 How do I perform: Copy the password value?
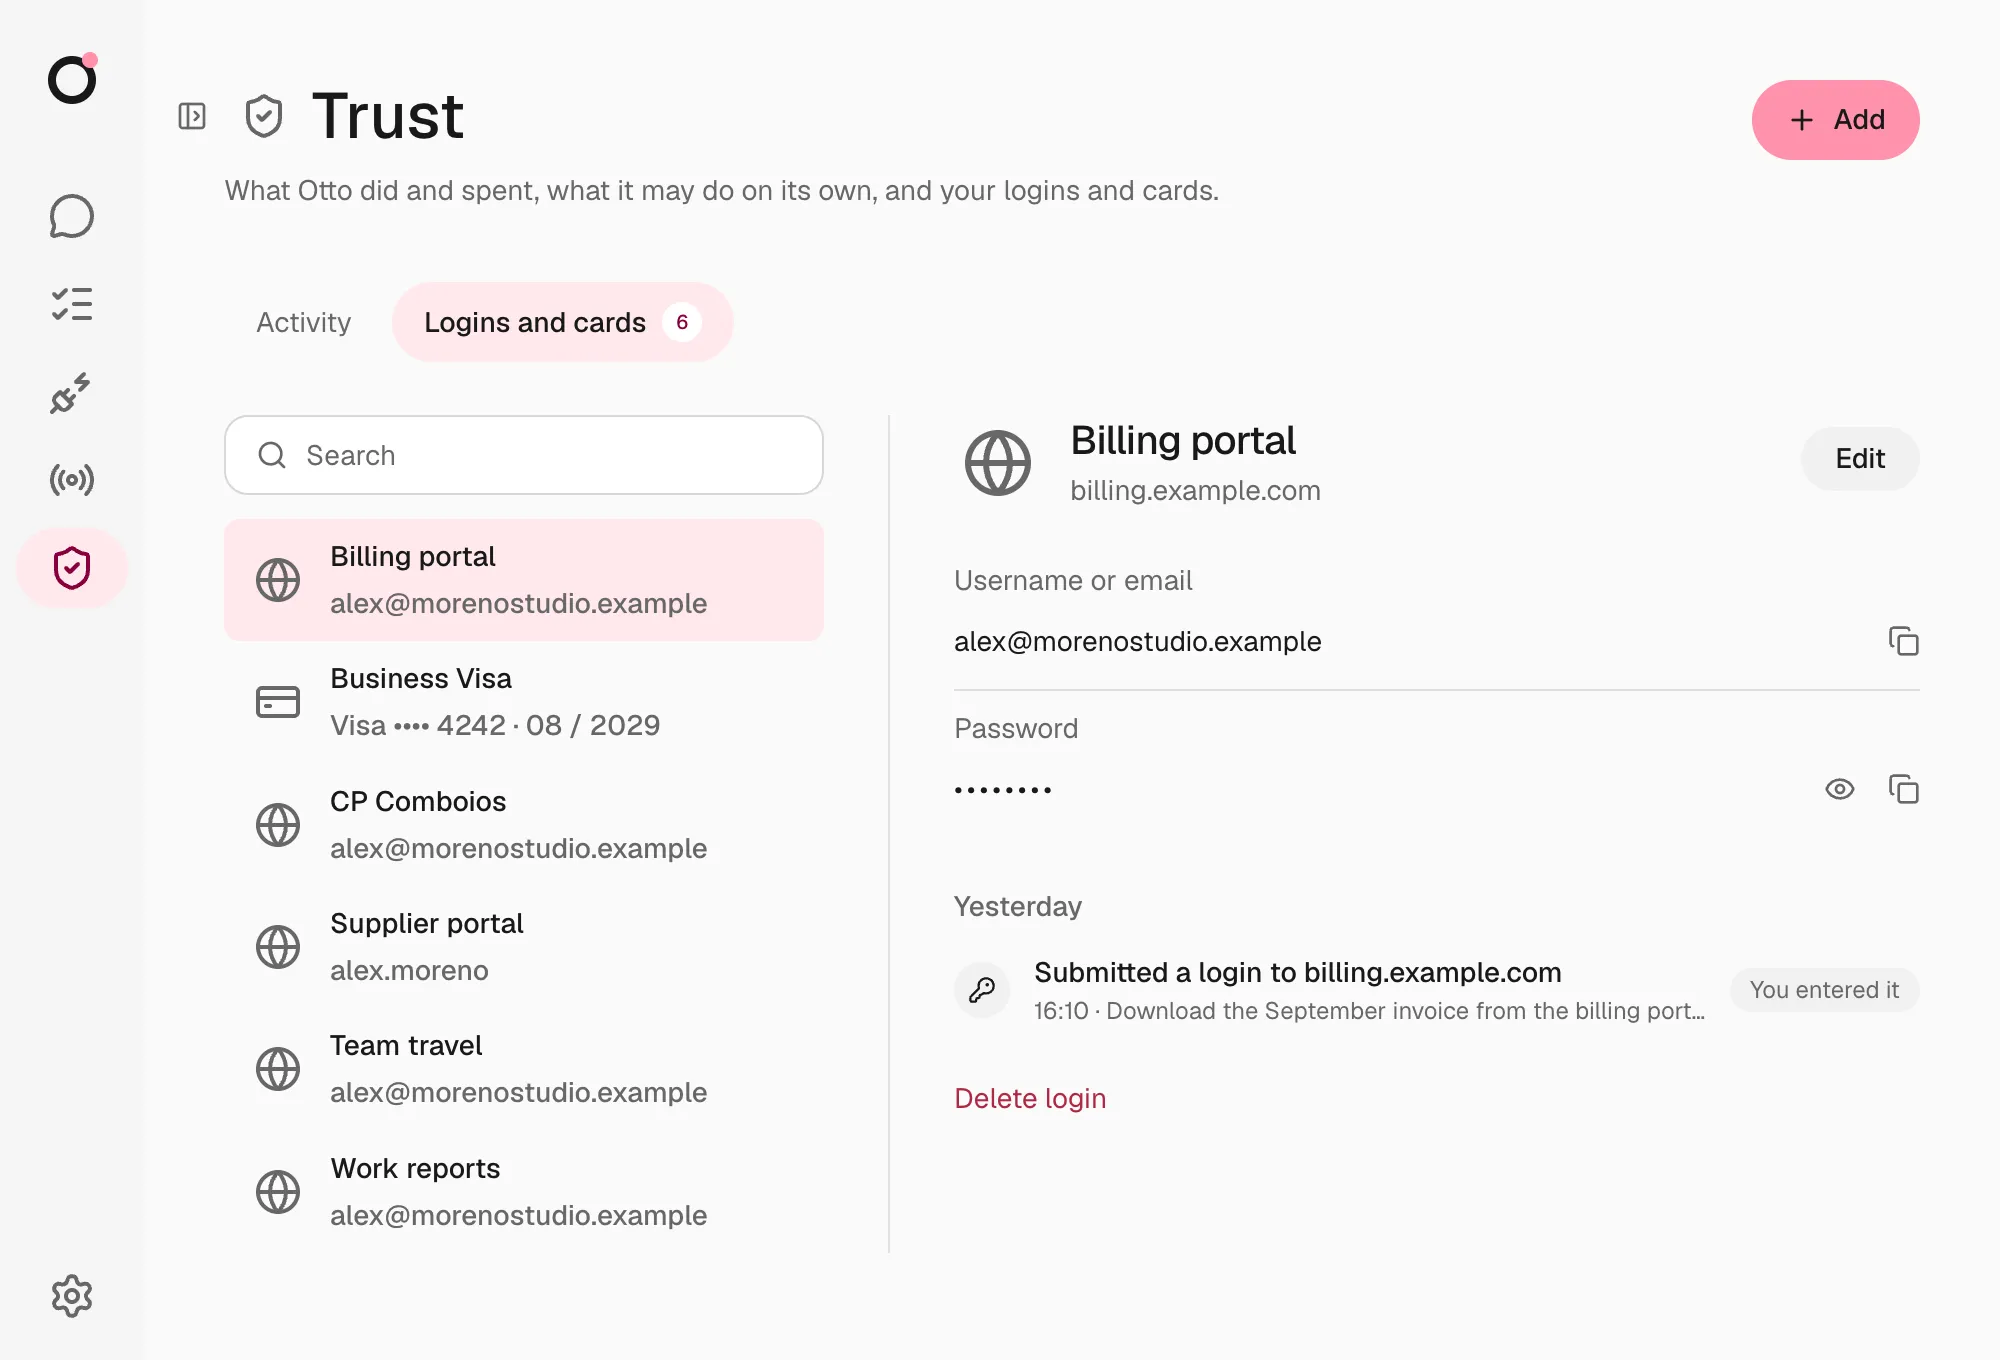pos(1903,789)
